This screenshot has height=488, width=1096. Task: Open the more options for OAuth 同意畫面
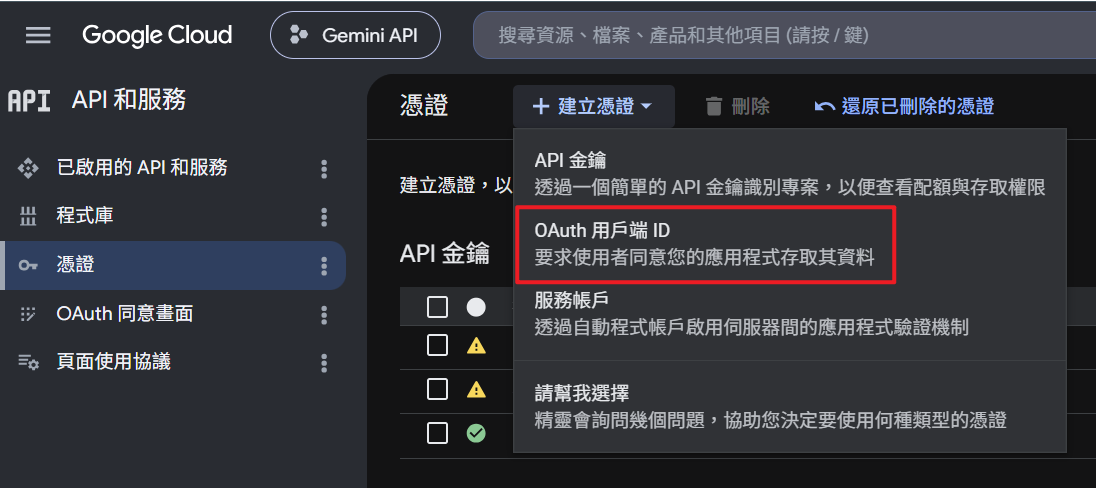[324, 315]
